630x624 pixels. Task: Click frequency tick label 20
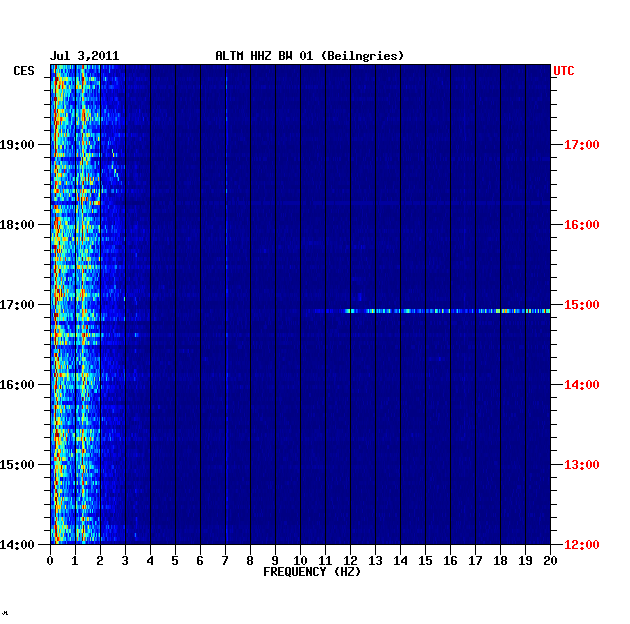tap(550, 561)
